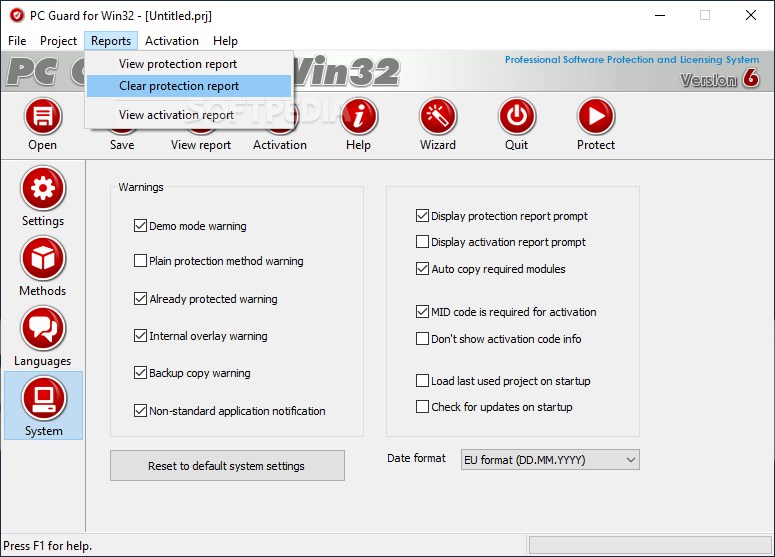Open the File menu
The image size is (775, 557).
(17, 41)
